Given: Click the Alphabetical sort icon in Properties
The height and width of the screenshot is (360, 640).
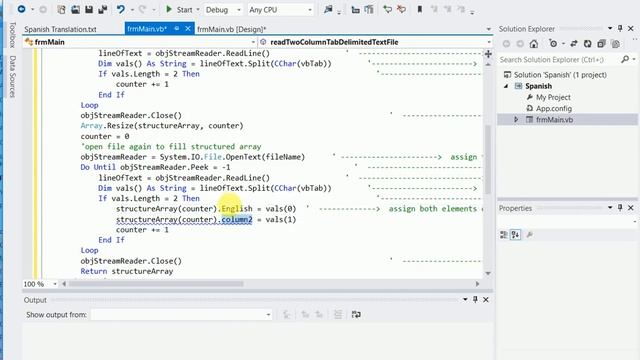Looking at the screenshot, I should click(x=516, y=235).
